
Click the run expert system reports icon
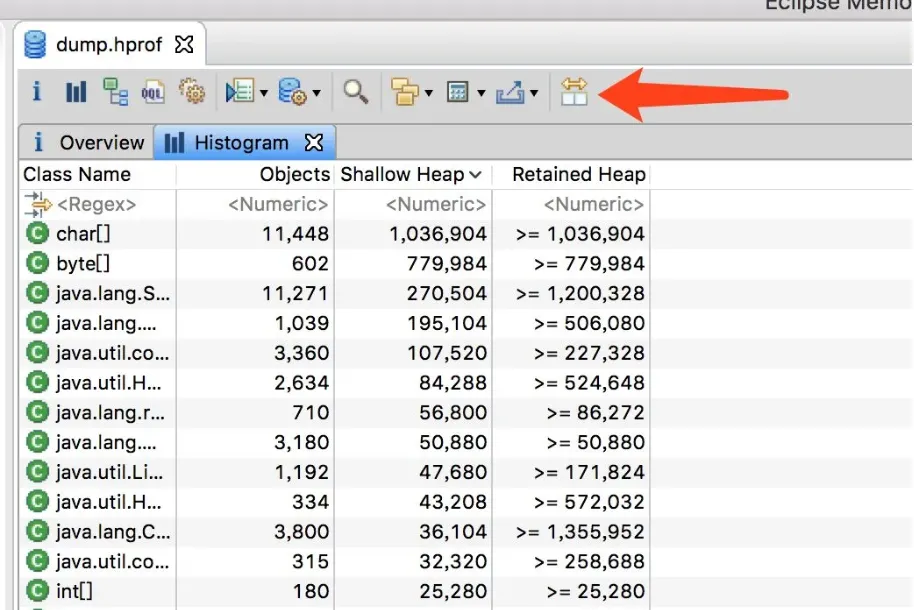coord(239,92)
